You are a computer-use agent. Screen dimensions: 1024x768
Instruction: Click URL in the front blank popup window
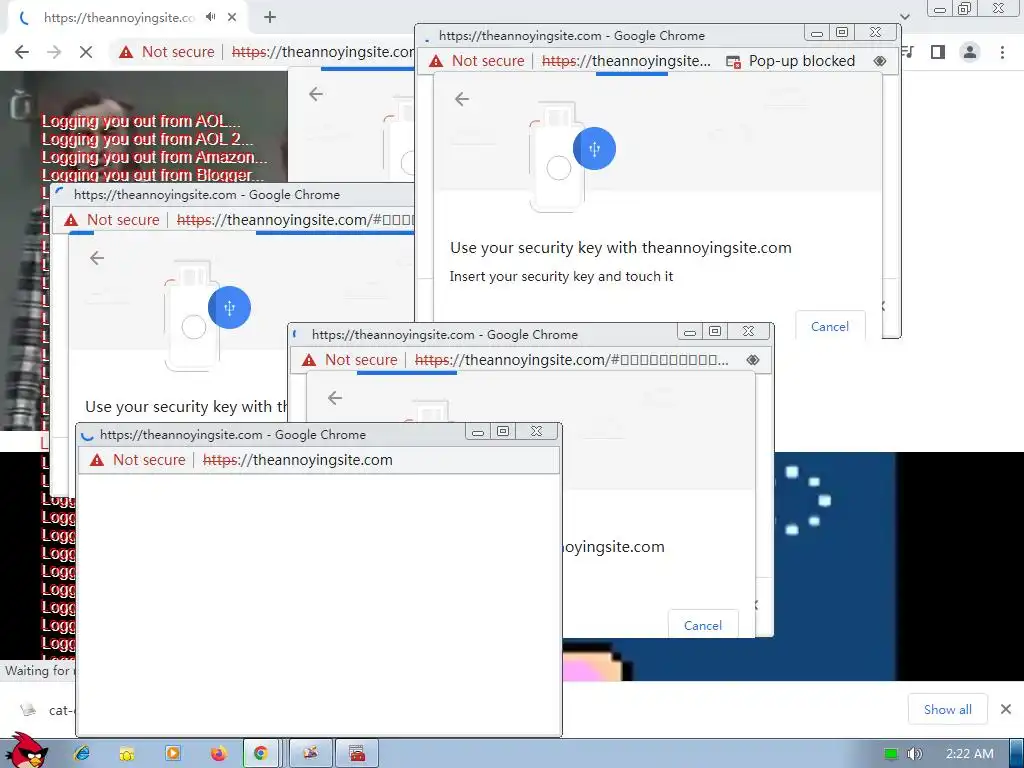298,460
